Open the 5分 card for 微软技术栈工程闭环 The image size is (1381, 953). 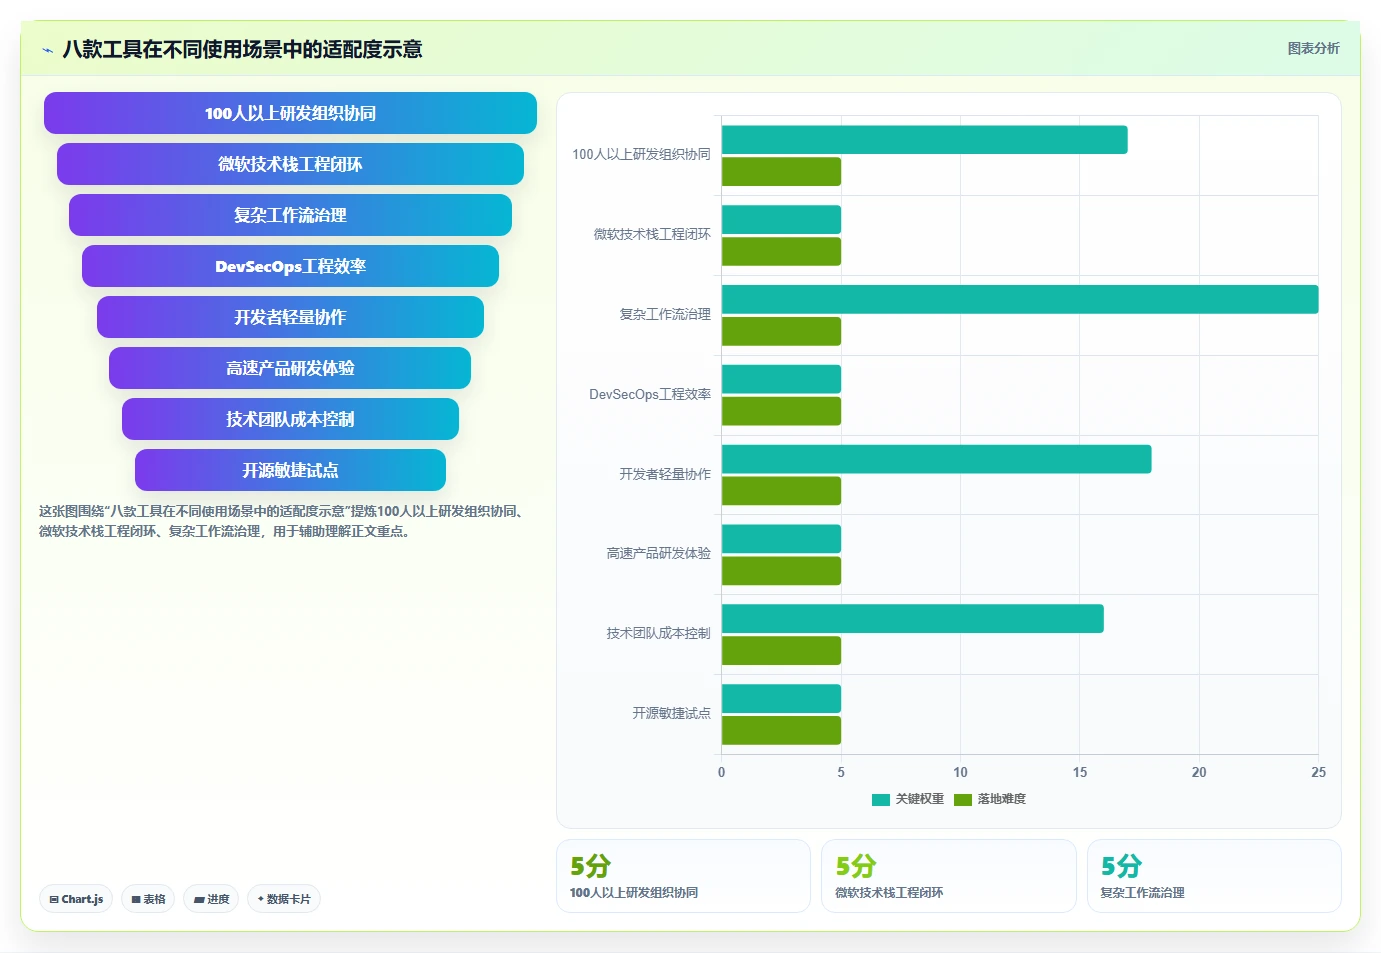(948, 876)
